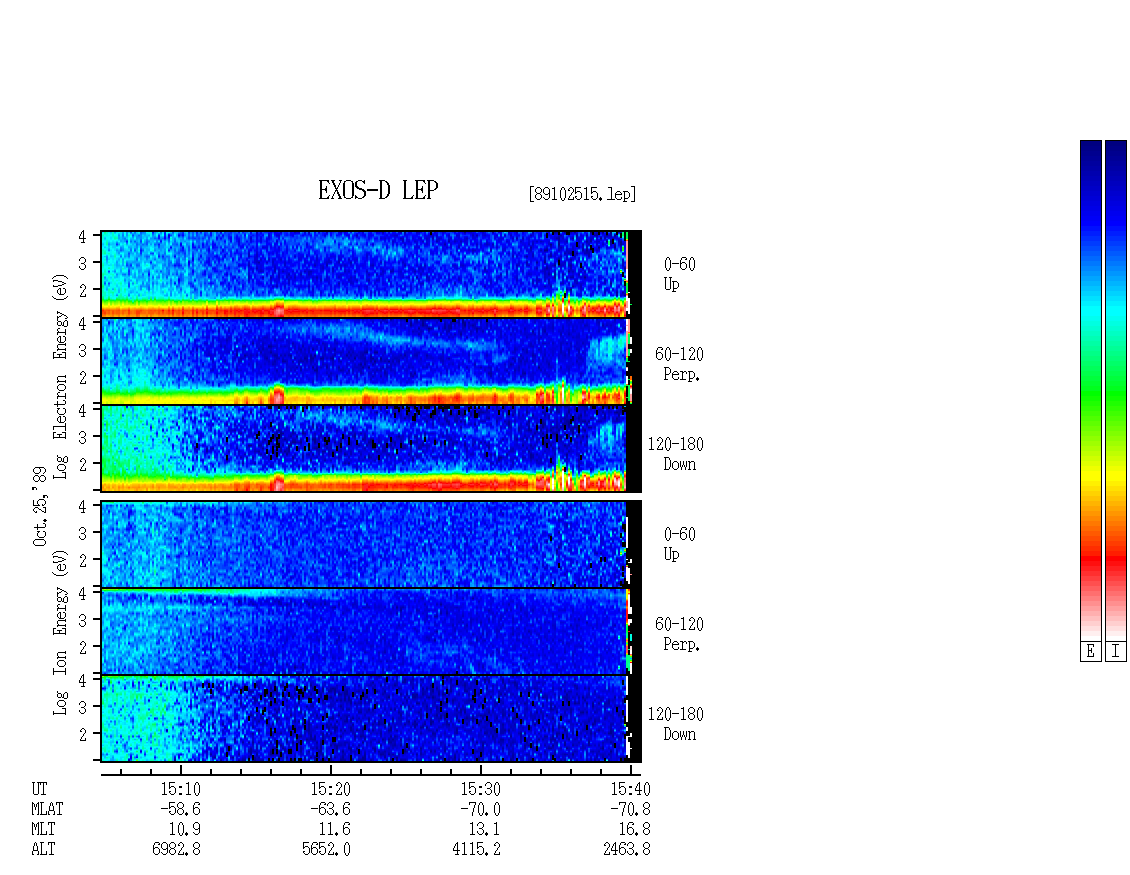Screen dimensions: 1130x875
Task: Click the EXOS-D LEP plot title
Action: [378, 190]
